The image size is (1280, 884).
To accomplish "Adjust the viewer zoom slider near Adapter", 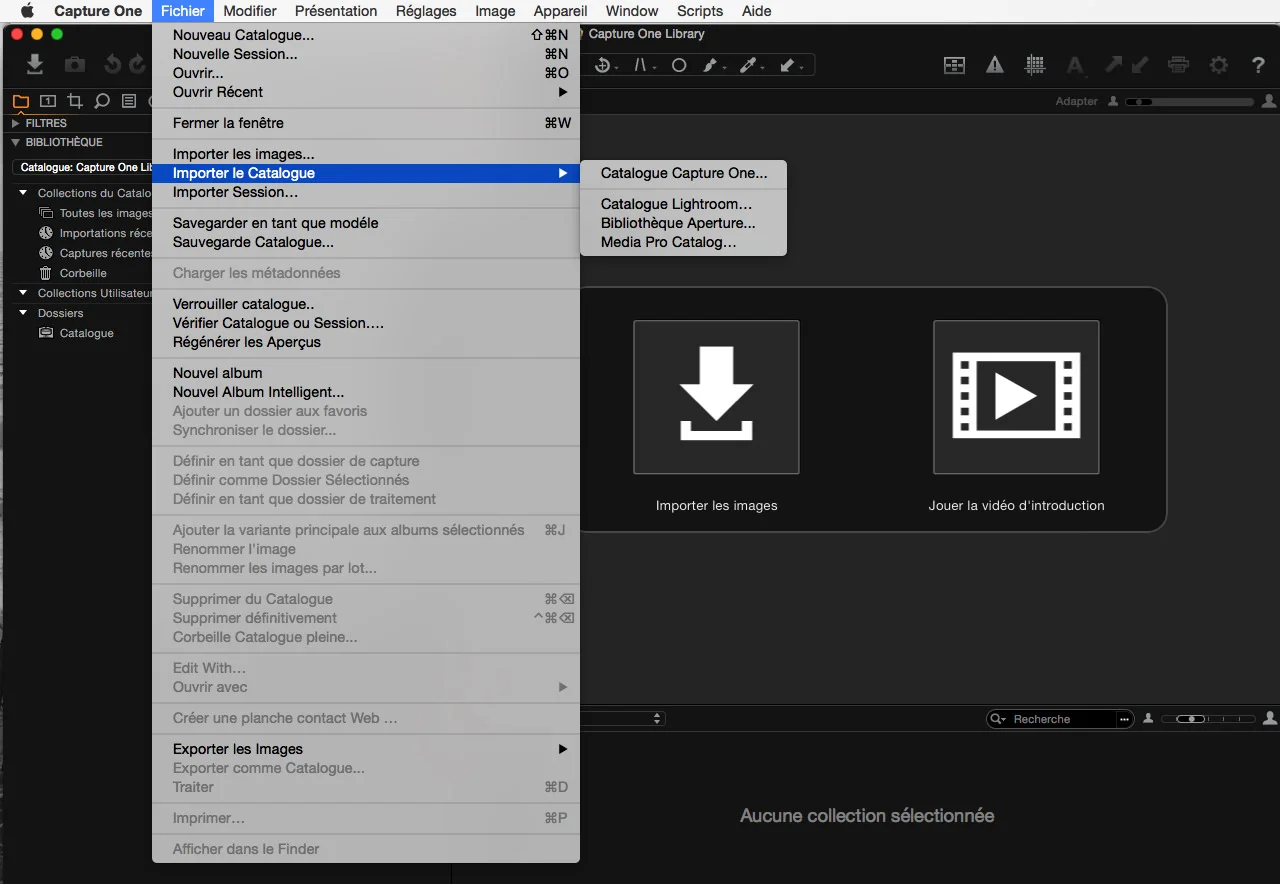I will tap(1189, 102).
